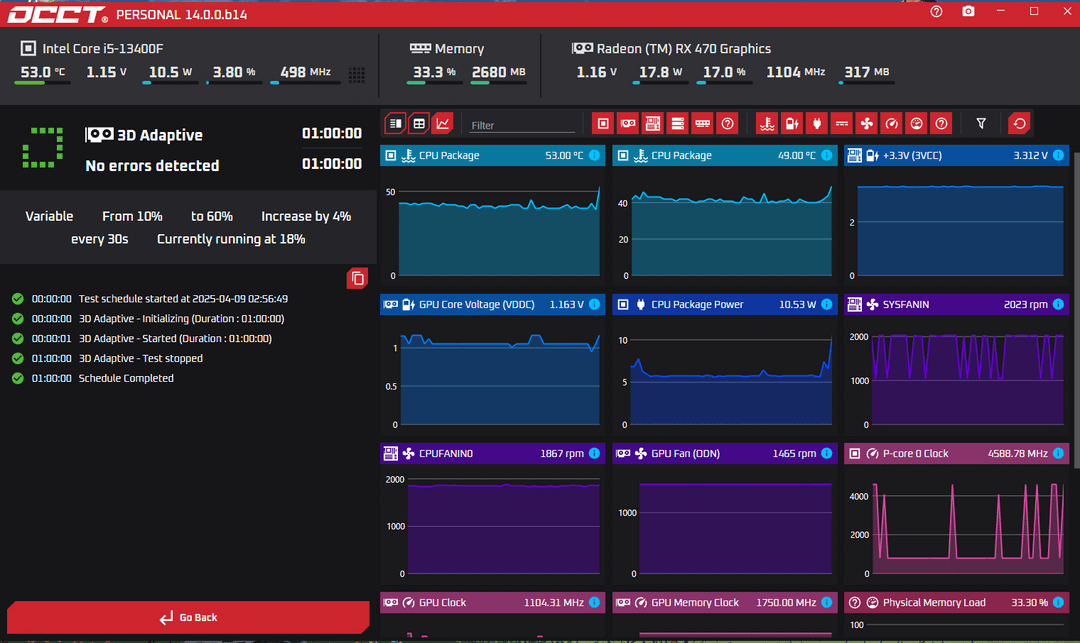Open info for CPUFANIN0 graph
The height and width of the screenshot is (643, 1080).
click(594, 453)
